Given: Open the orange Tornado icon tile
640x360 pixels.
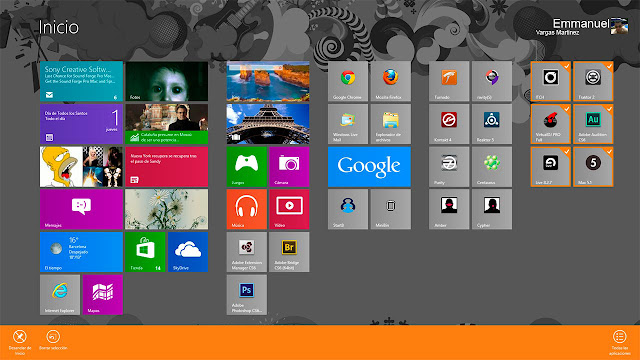Looking at the screenshot, I should click(449, 81).
